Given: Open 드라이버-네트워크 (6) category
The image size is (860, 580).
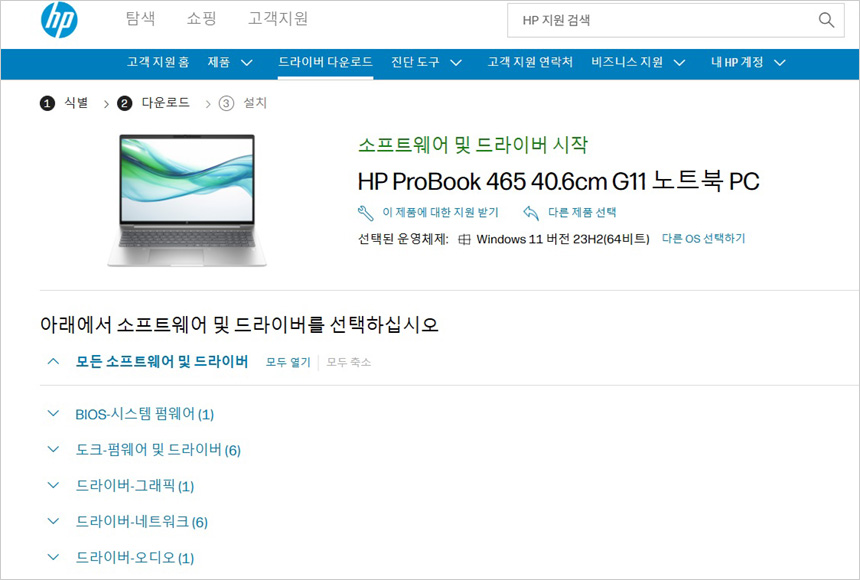Looking at the screenshot, I should point(142,522).
